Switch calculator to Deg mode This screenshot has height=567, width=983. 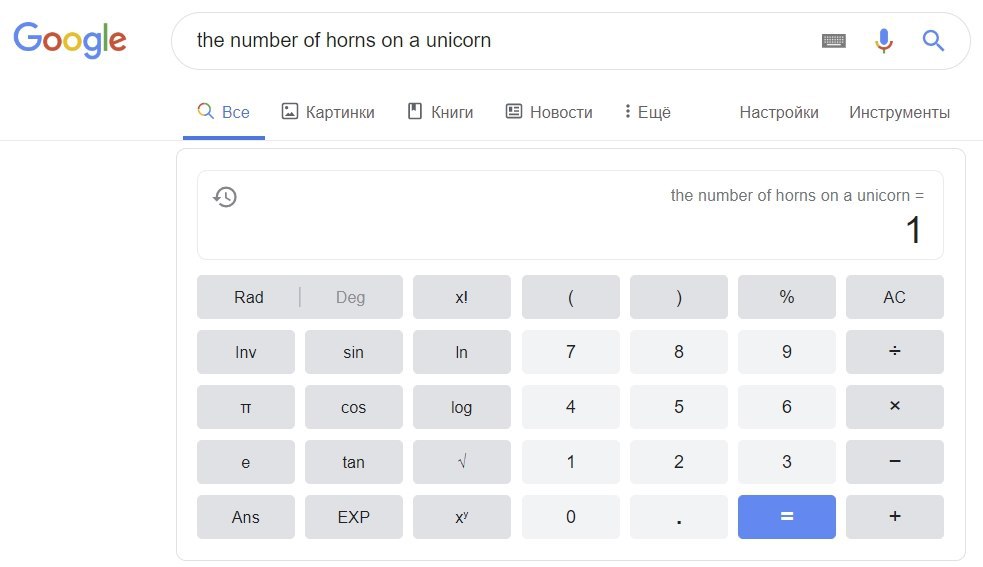click(351, 297)
